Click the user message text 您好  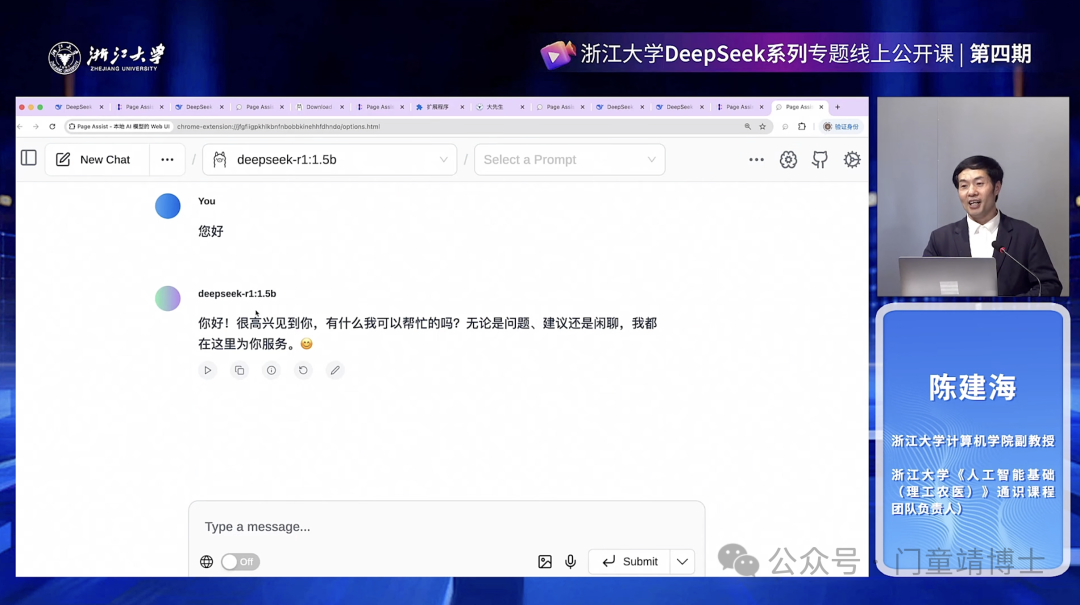[211, 231]
